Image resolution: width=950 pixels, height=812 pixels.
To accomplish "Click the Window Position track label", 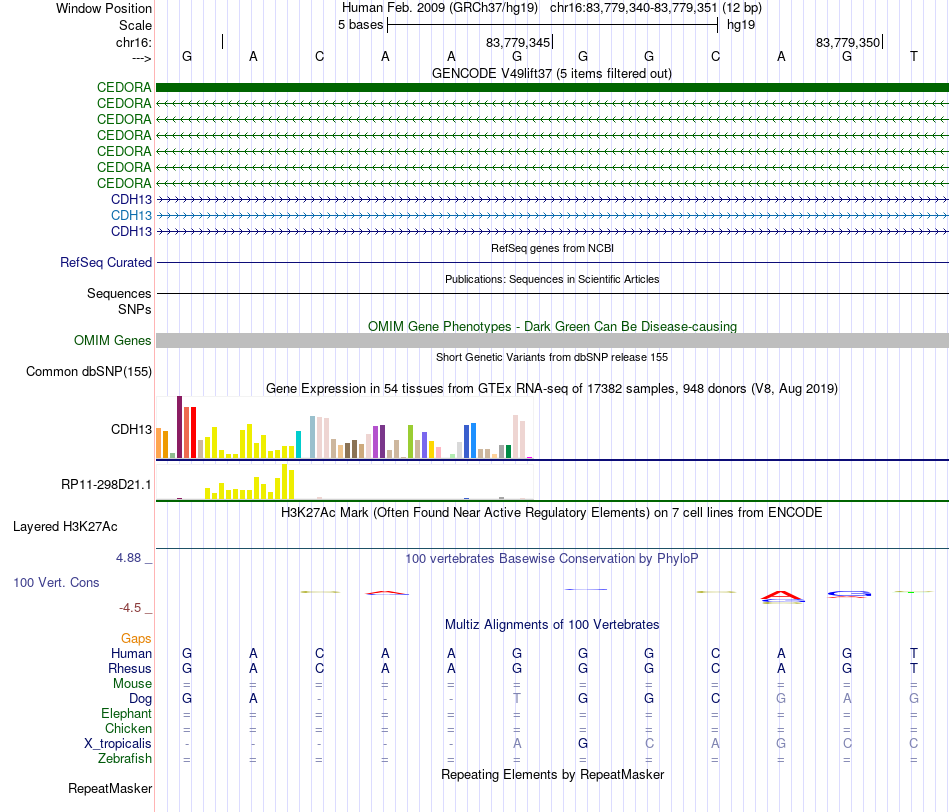I will tap(104, 8).
